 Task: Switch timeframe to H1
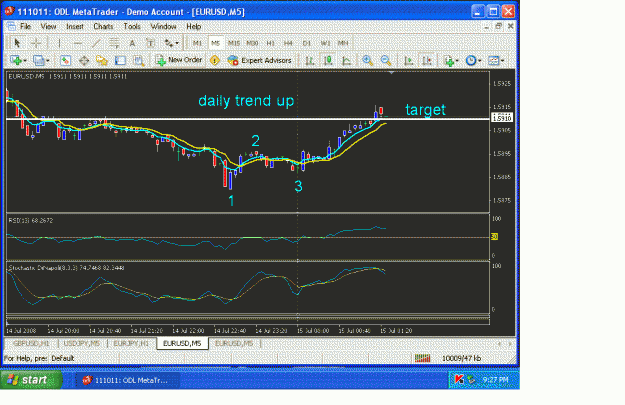[271, 43]
